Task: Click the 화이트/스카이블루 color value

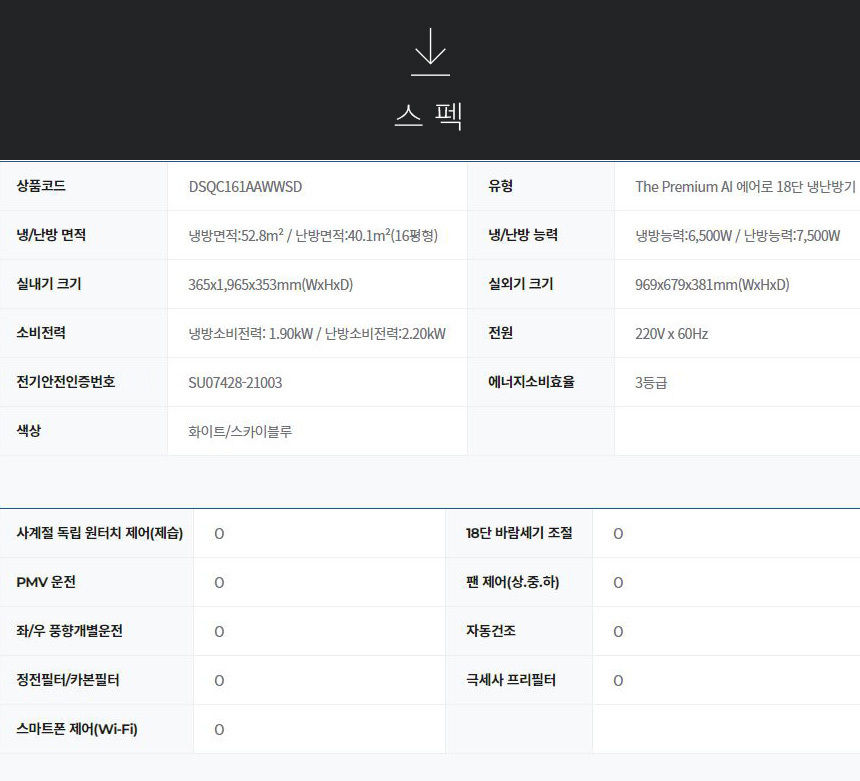Action: (240, 432)
